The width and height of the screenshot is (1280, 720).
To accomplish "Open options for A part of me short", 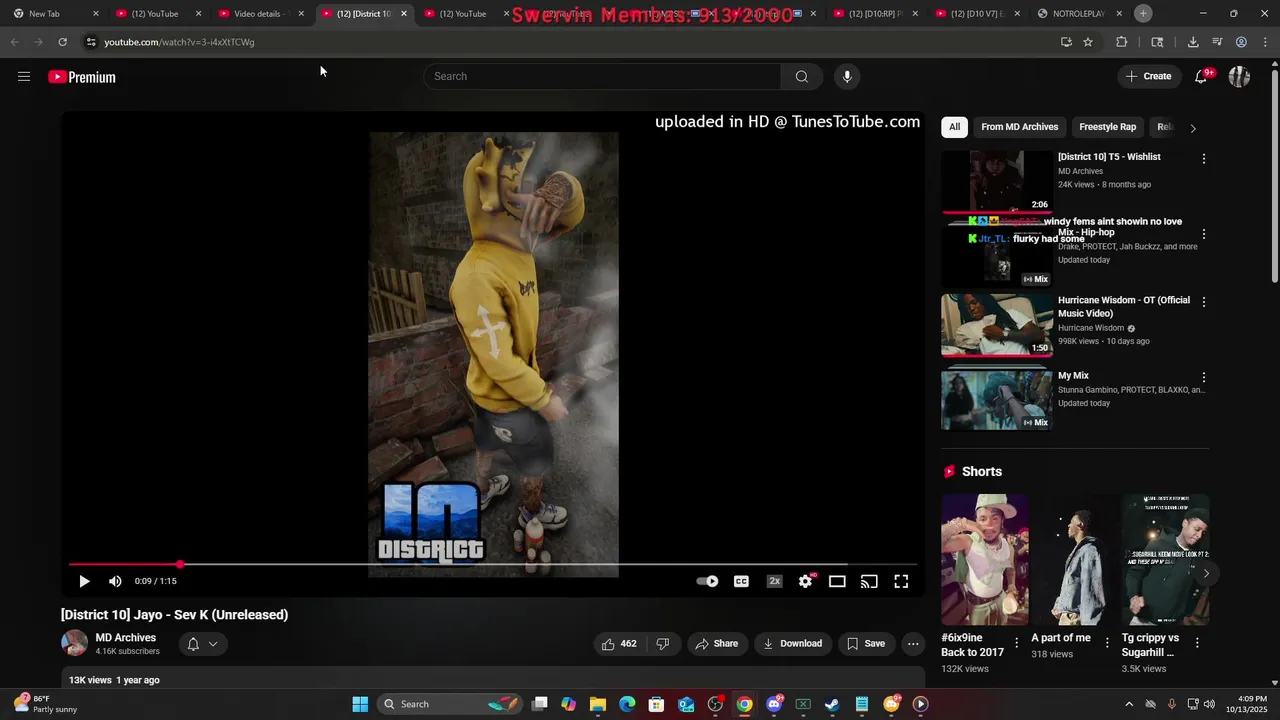I will pyautogui.click(x=1106, y=643).
